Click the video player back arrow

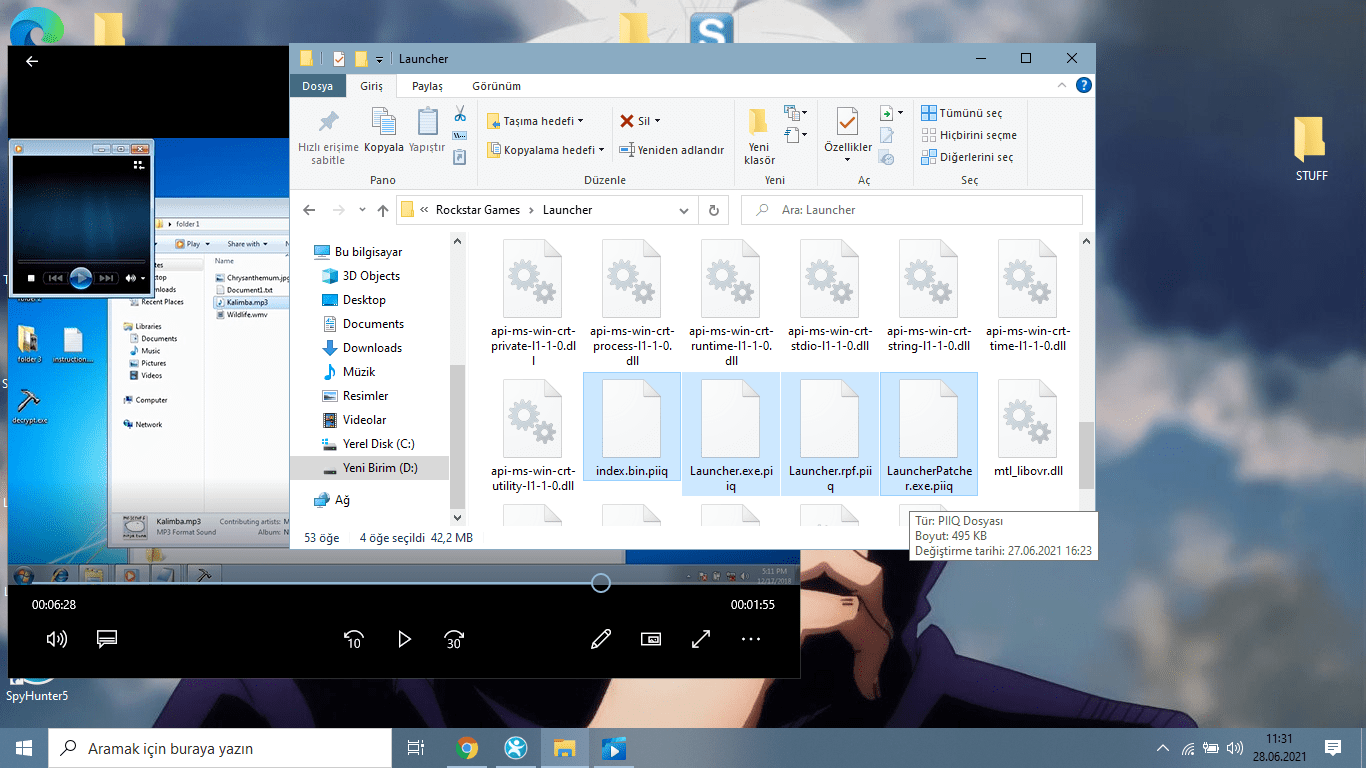(32, 61)
